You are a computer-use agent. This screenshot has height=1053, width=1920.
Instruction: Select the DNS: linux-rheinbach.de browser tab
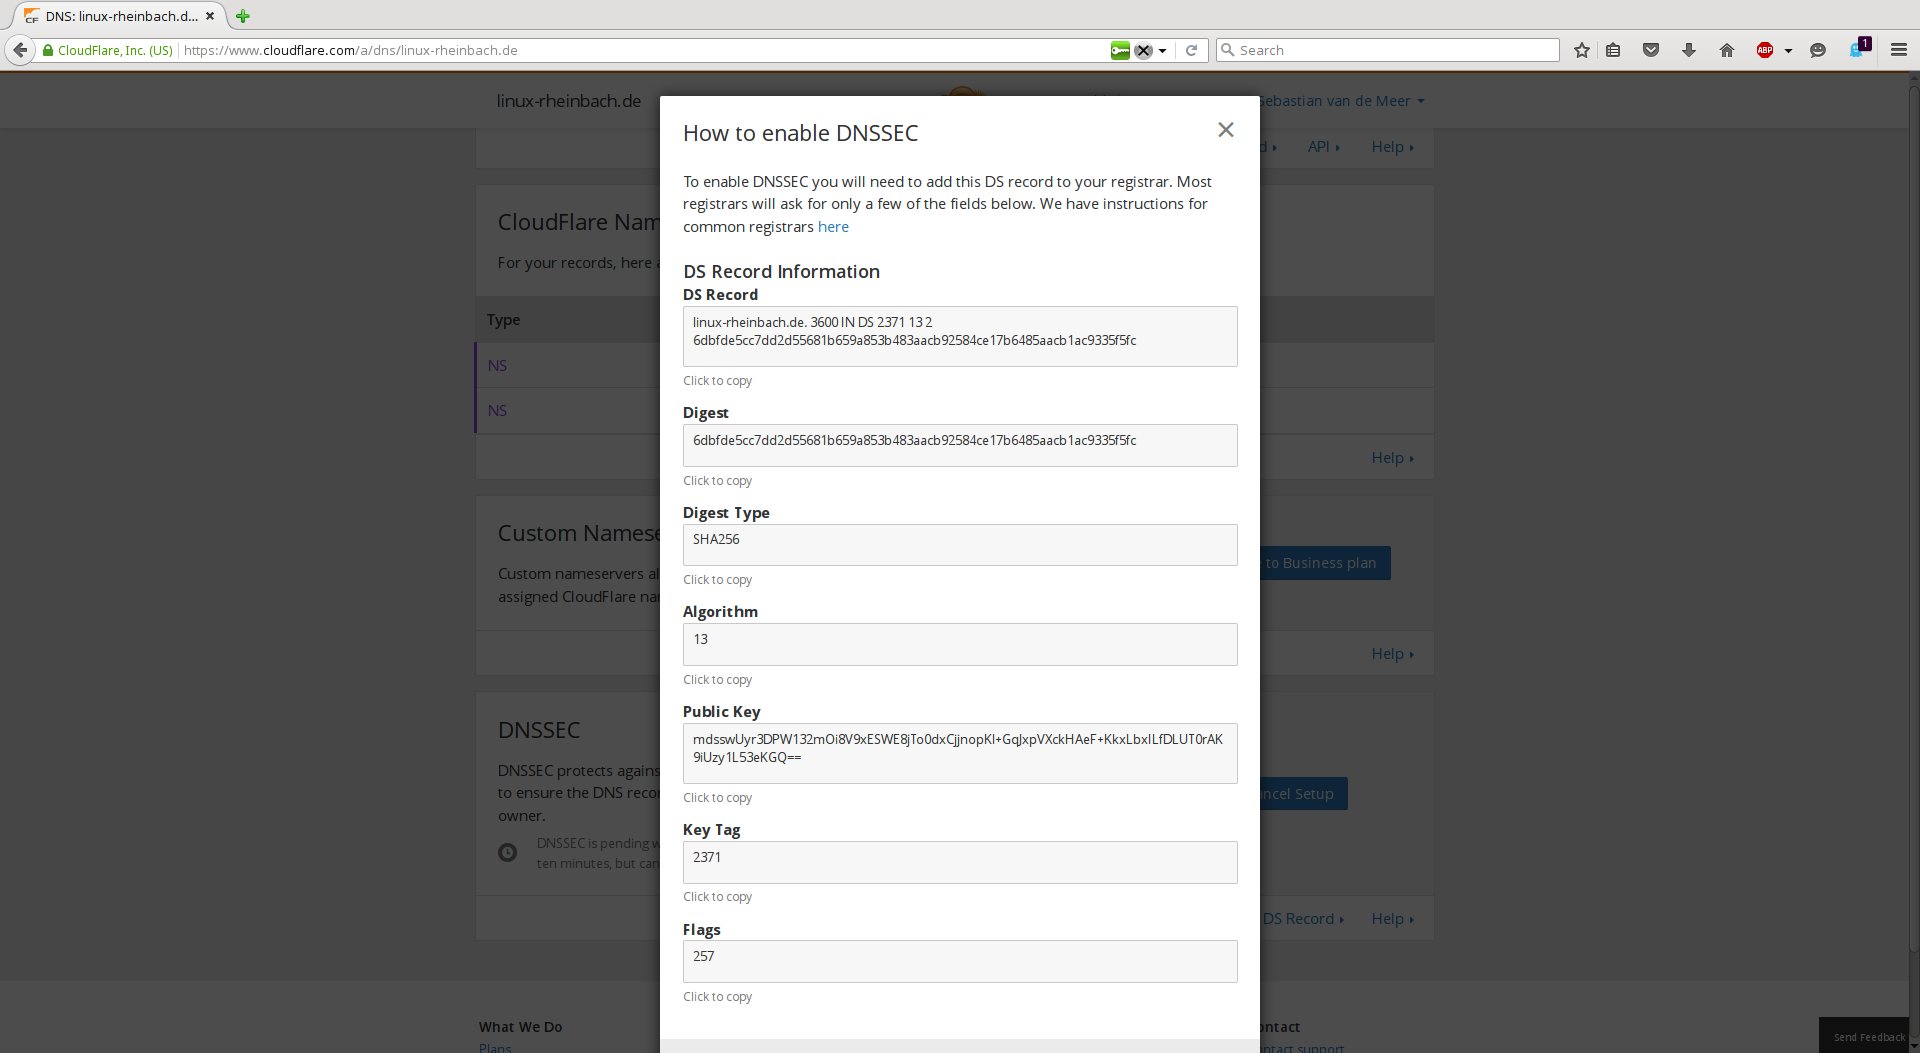120,16
